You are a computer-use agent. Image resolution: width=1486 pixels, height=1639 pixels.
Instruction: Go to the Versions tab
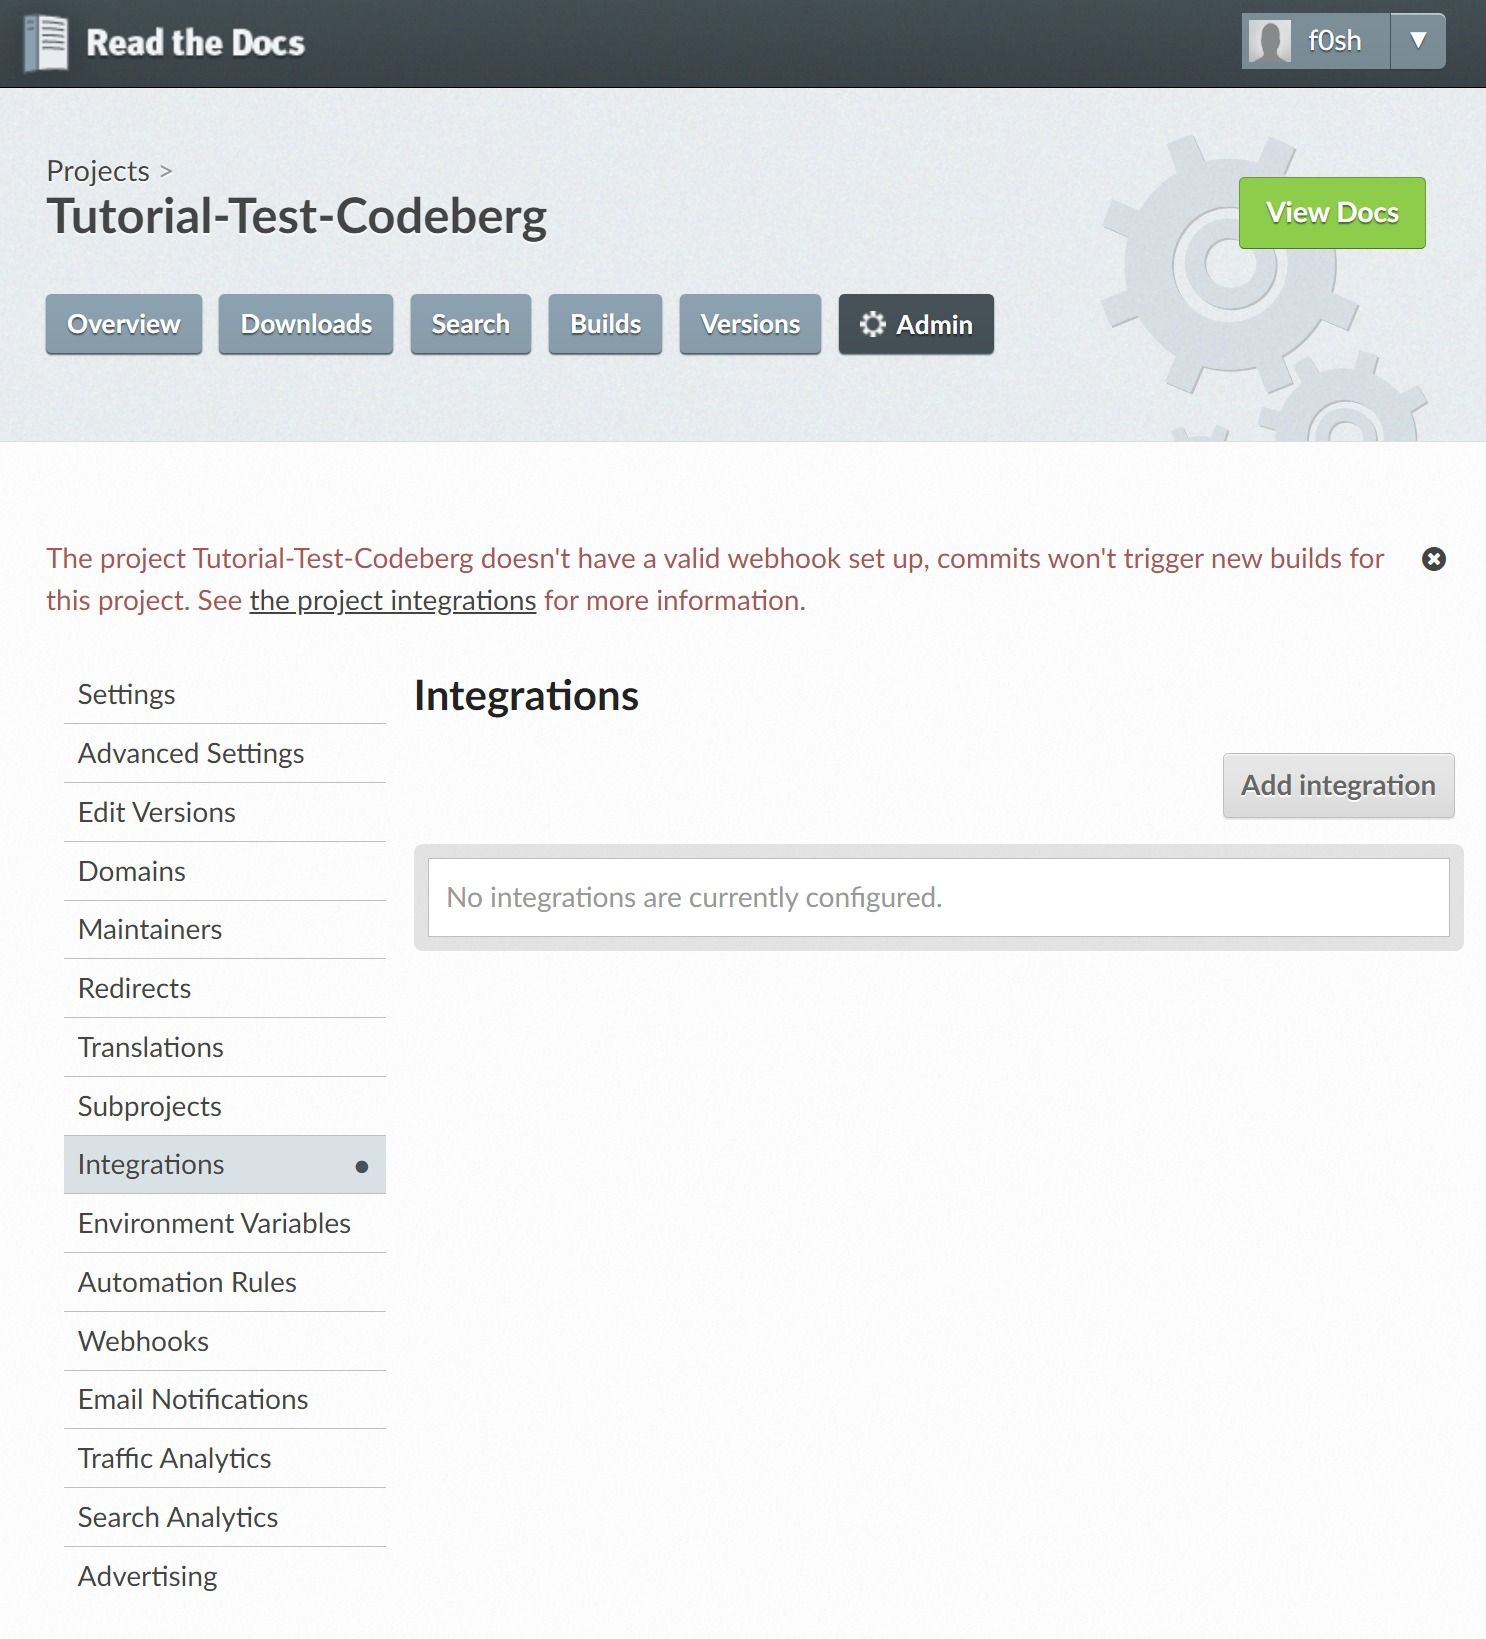tap(750, 324)
